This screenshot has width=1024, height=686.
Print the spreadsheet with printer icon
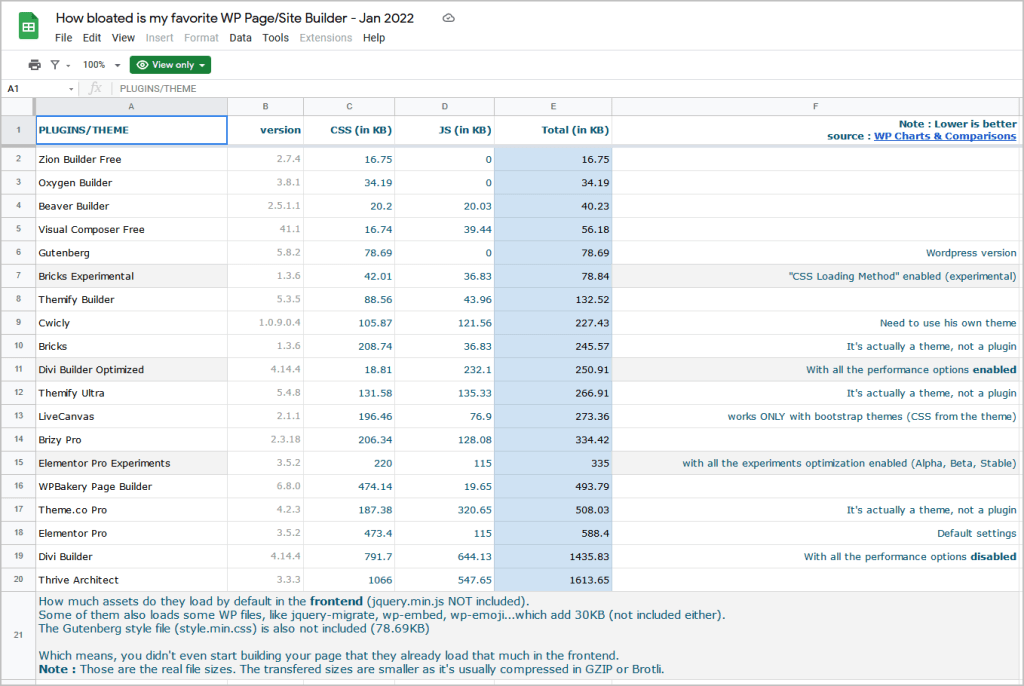(35, 65)
